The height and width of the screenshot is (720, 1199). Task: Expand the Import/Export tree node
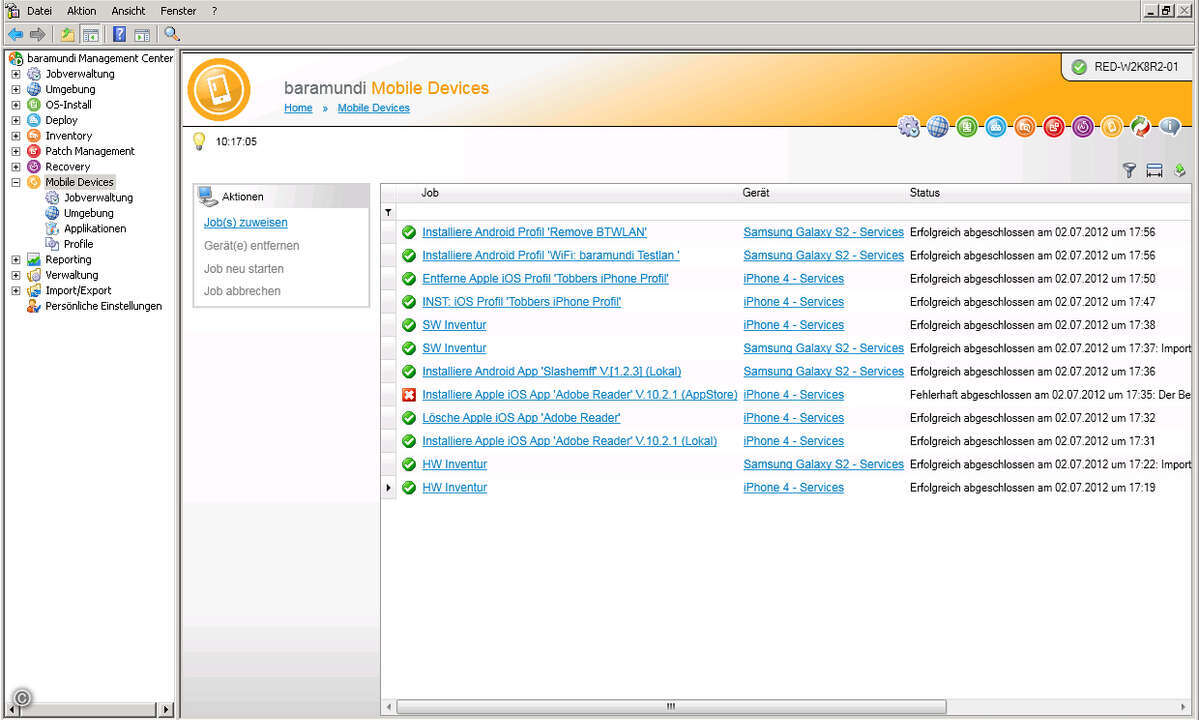[15, 290]
